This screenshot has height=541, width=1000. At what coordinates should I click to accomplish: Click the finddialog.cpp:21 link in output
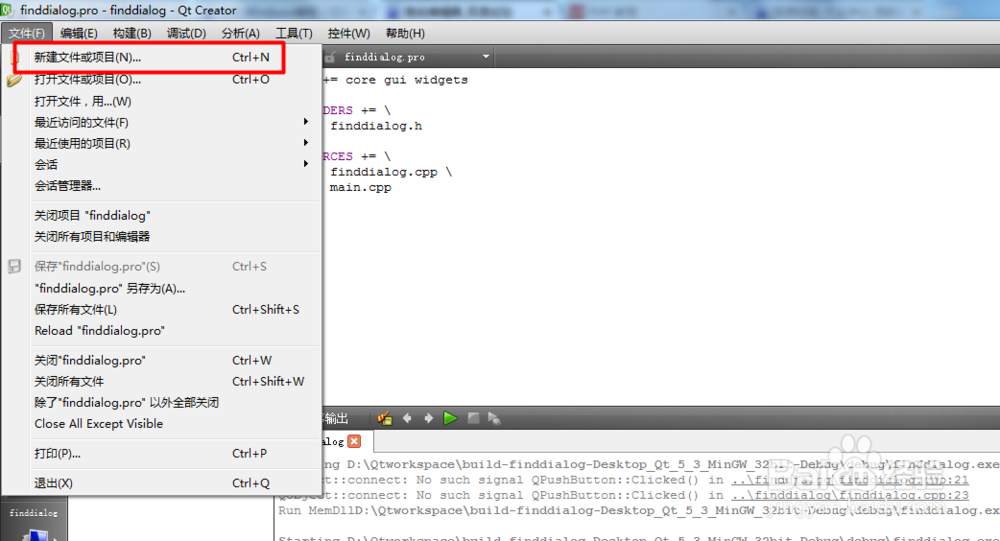[x=850, y=480]
